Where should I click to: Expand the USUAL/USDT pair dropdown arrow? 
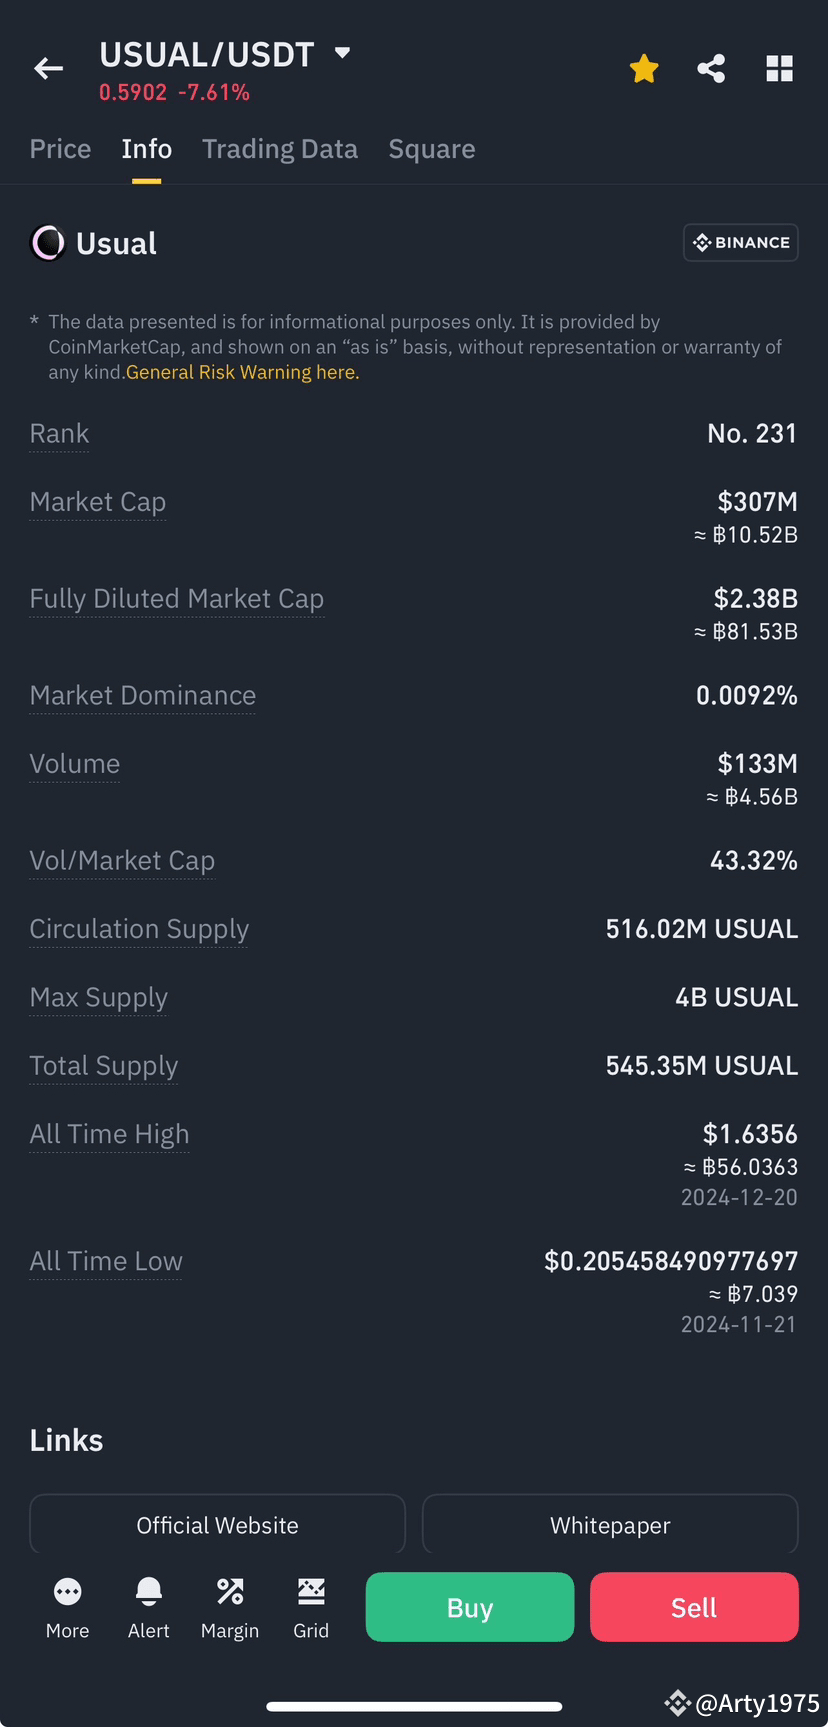pyautogui.click(x=342, y=53)
